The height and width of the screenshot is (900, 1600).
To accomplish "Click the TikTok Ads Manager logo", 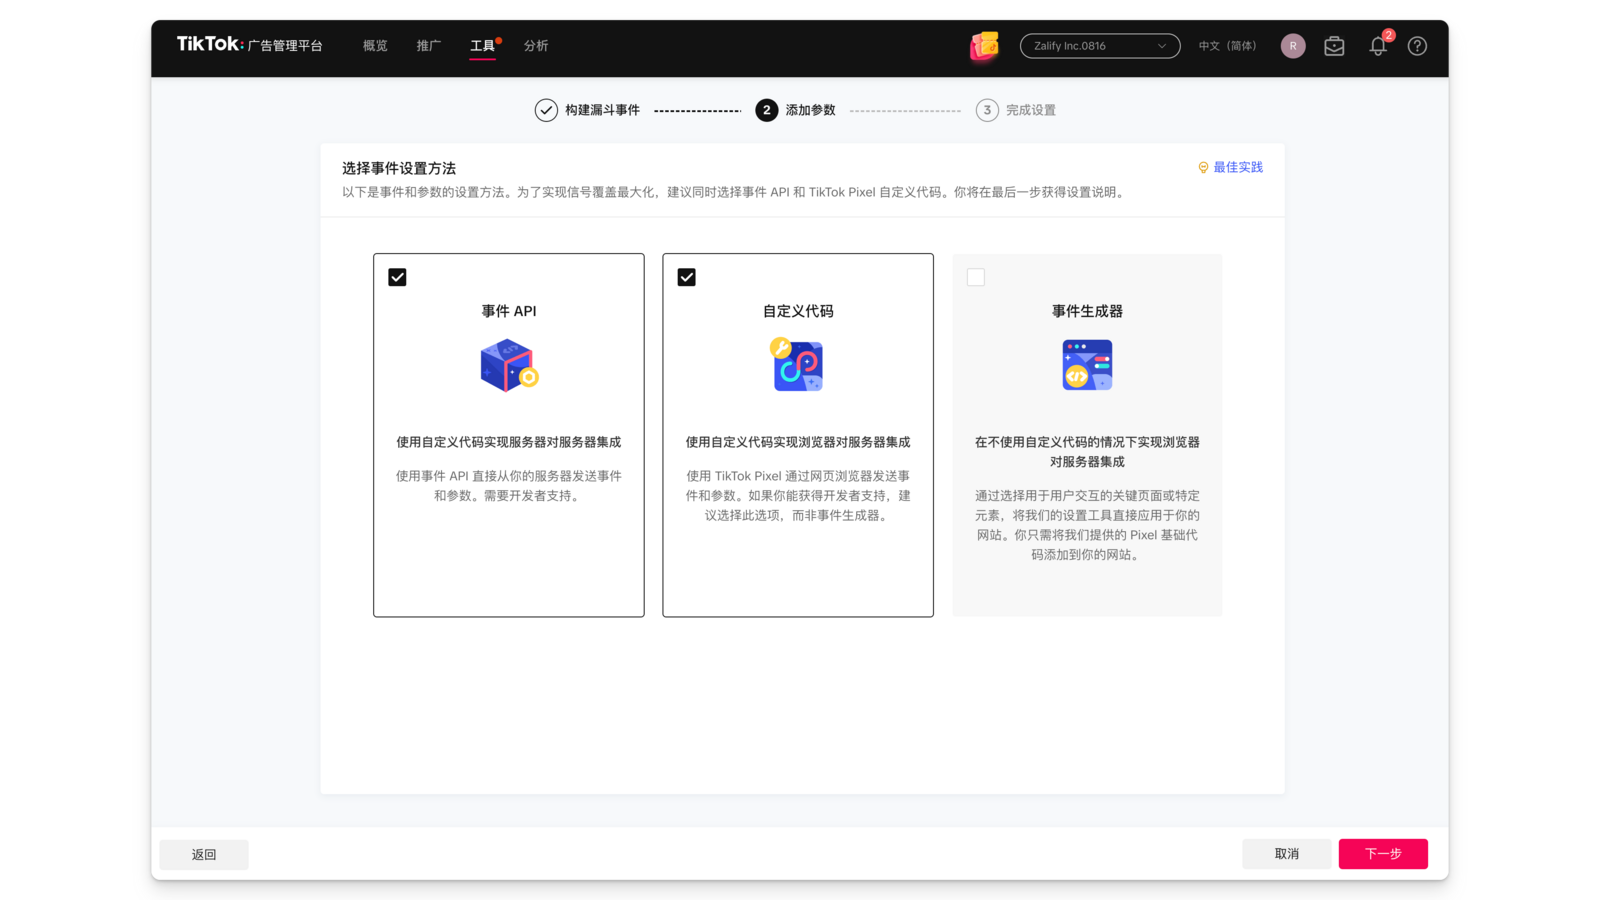I will (x=249, y=45).
